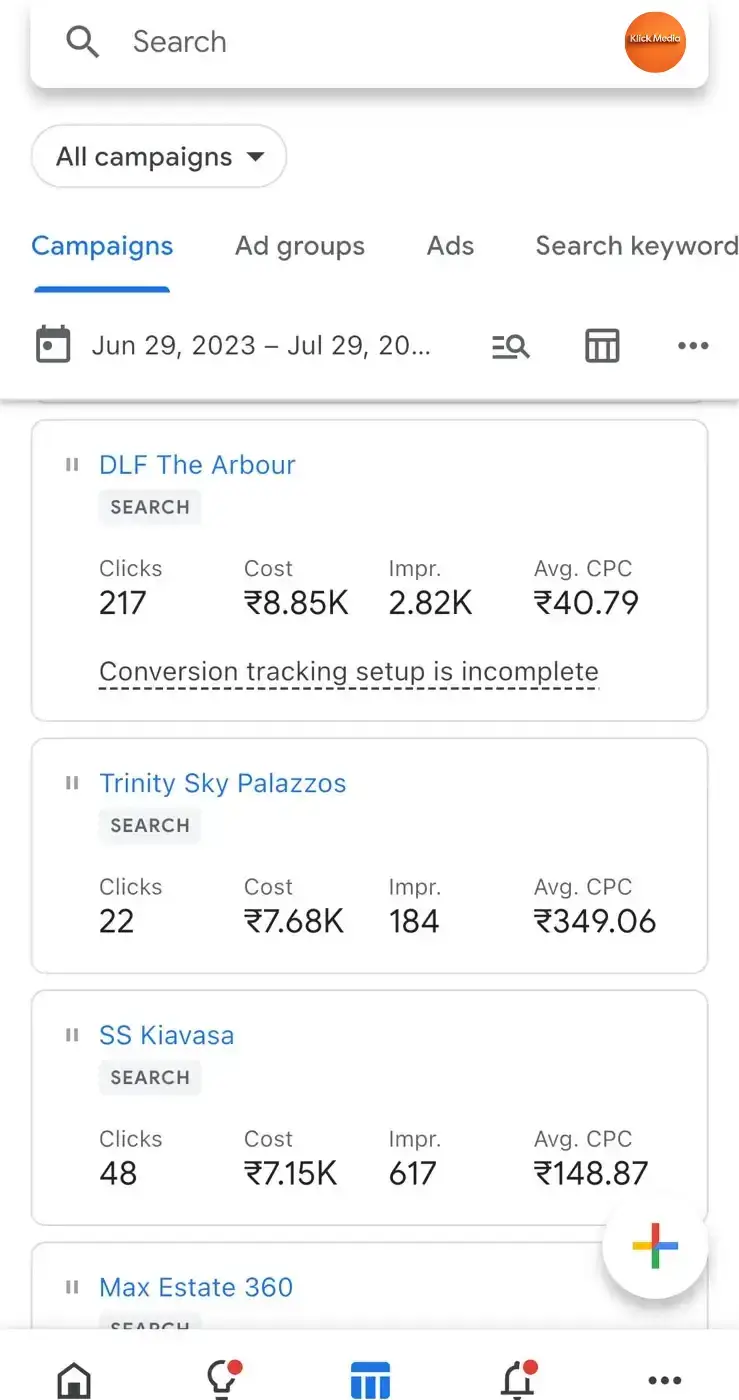Tap the search magnifier icon
739x1400 pixels.
(82, 42)
